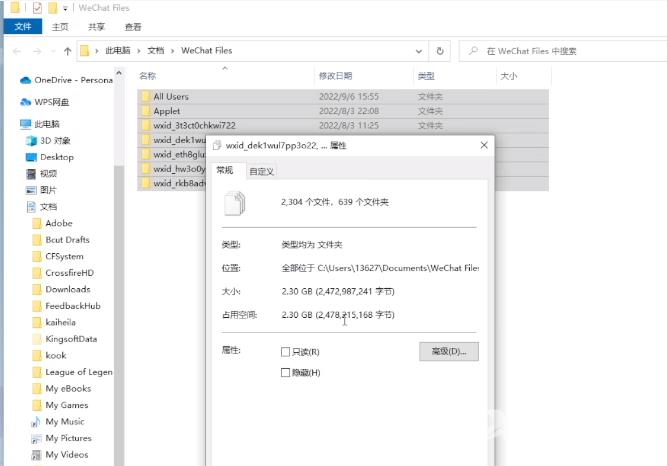Check the 隐藏(H) hidden checkbox

287,373
